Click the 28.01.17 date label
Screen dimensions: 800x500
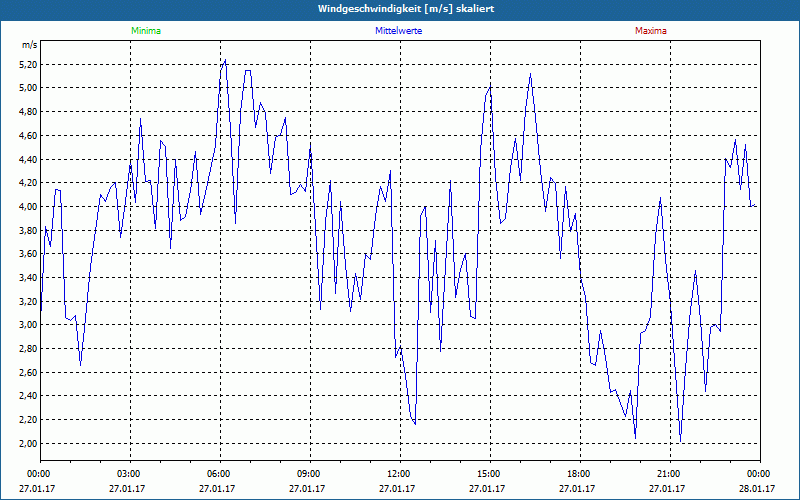tap(757, 489)
